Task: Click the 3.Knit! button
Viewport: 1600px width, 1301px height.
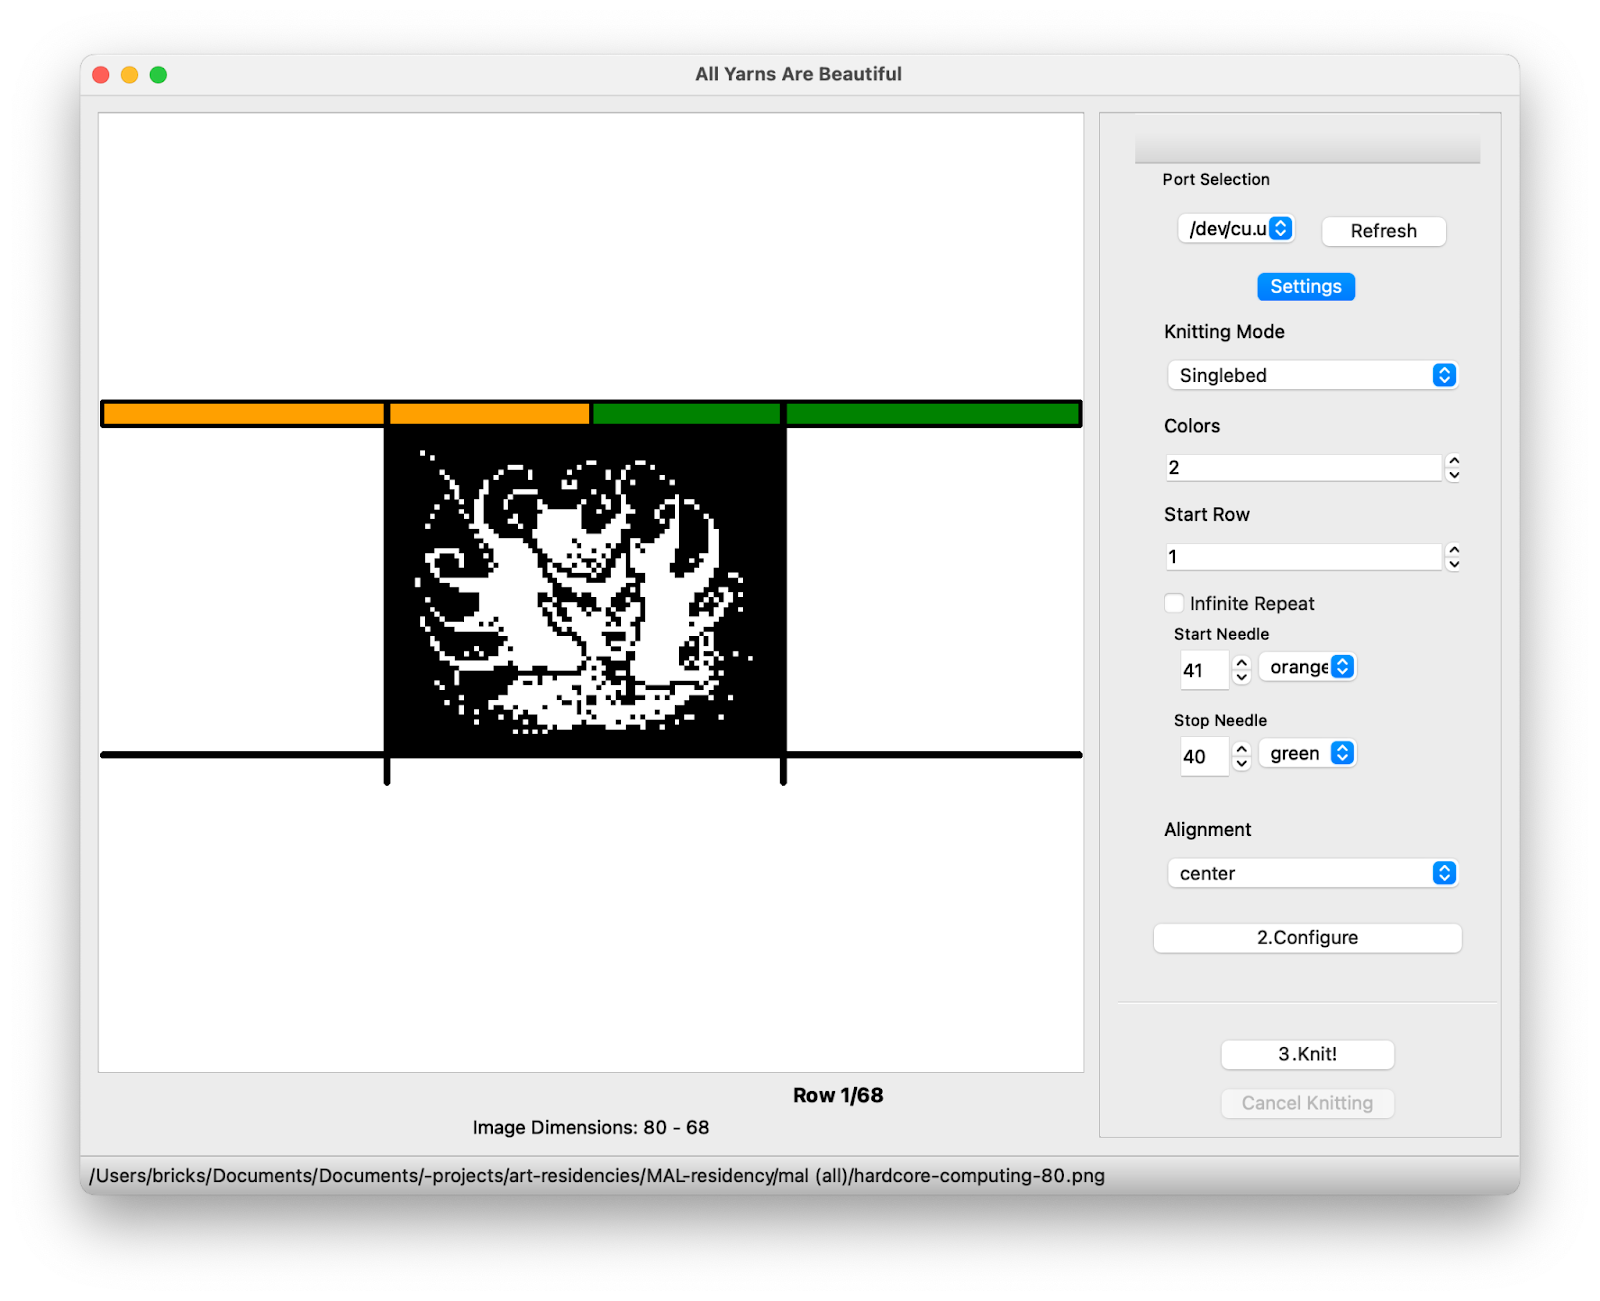Action: tap(1307, 1054)
